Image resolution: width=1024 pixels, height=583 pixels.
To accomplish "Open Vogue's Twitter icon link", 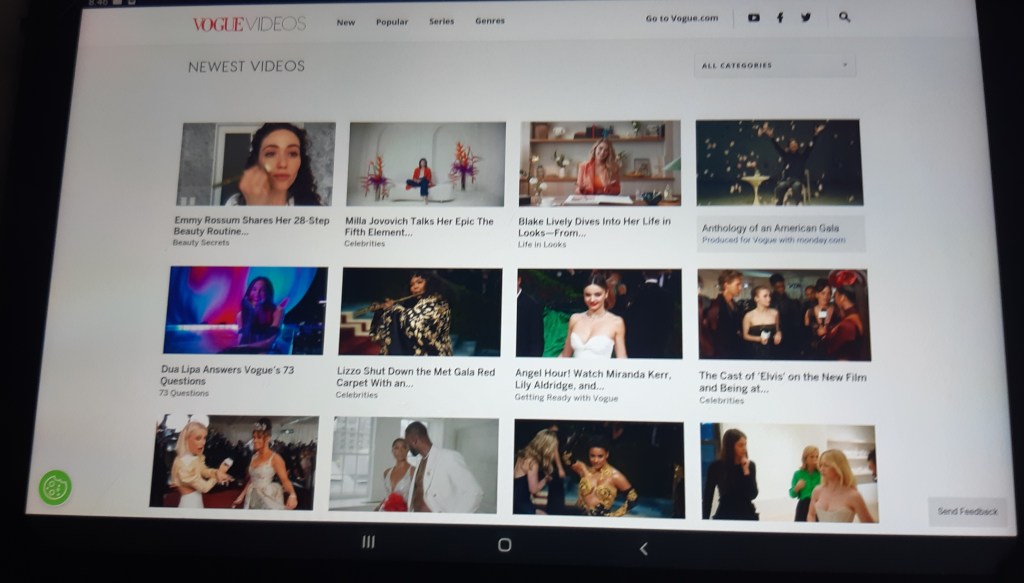I will coord(806,18).
